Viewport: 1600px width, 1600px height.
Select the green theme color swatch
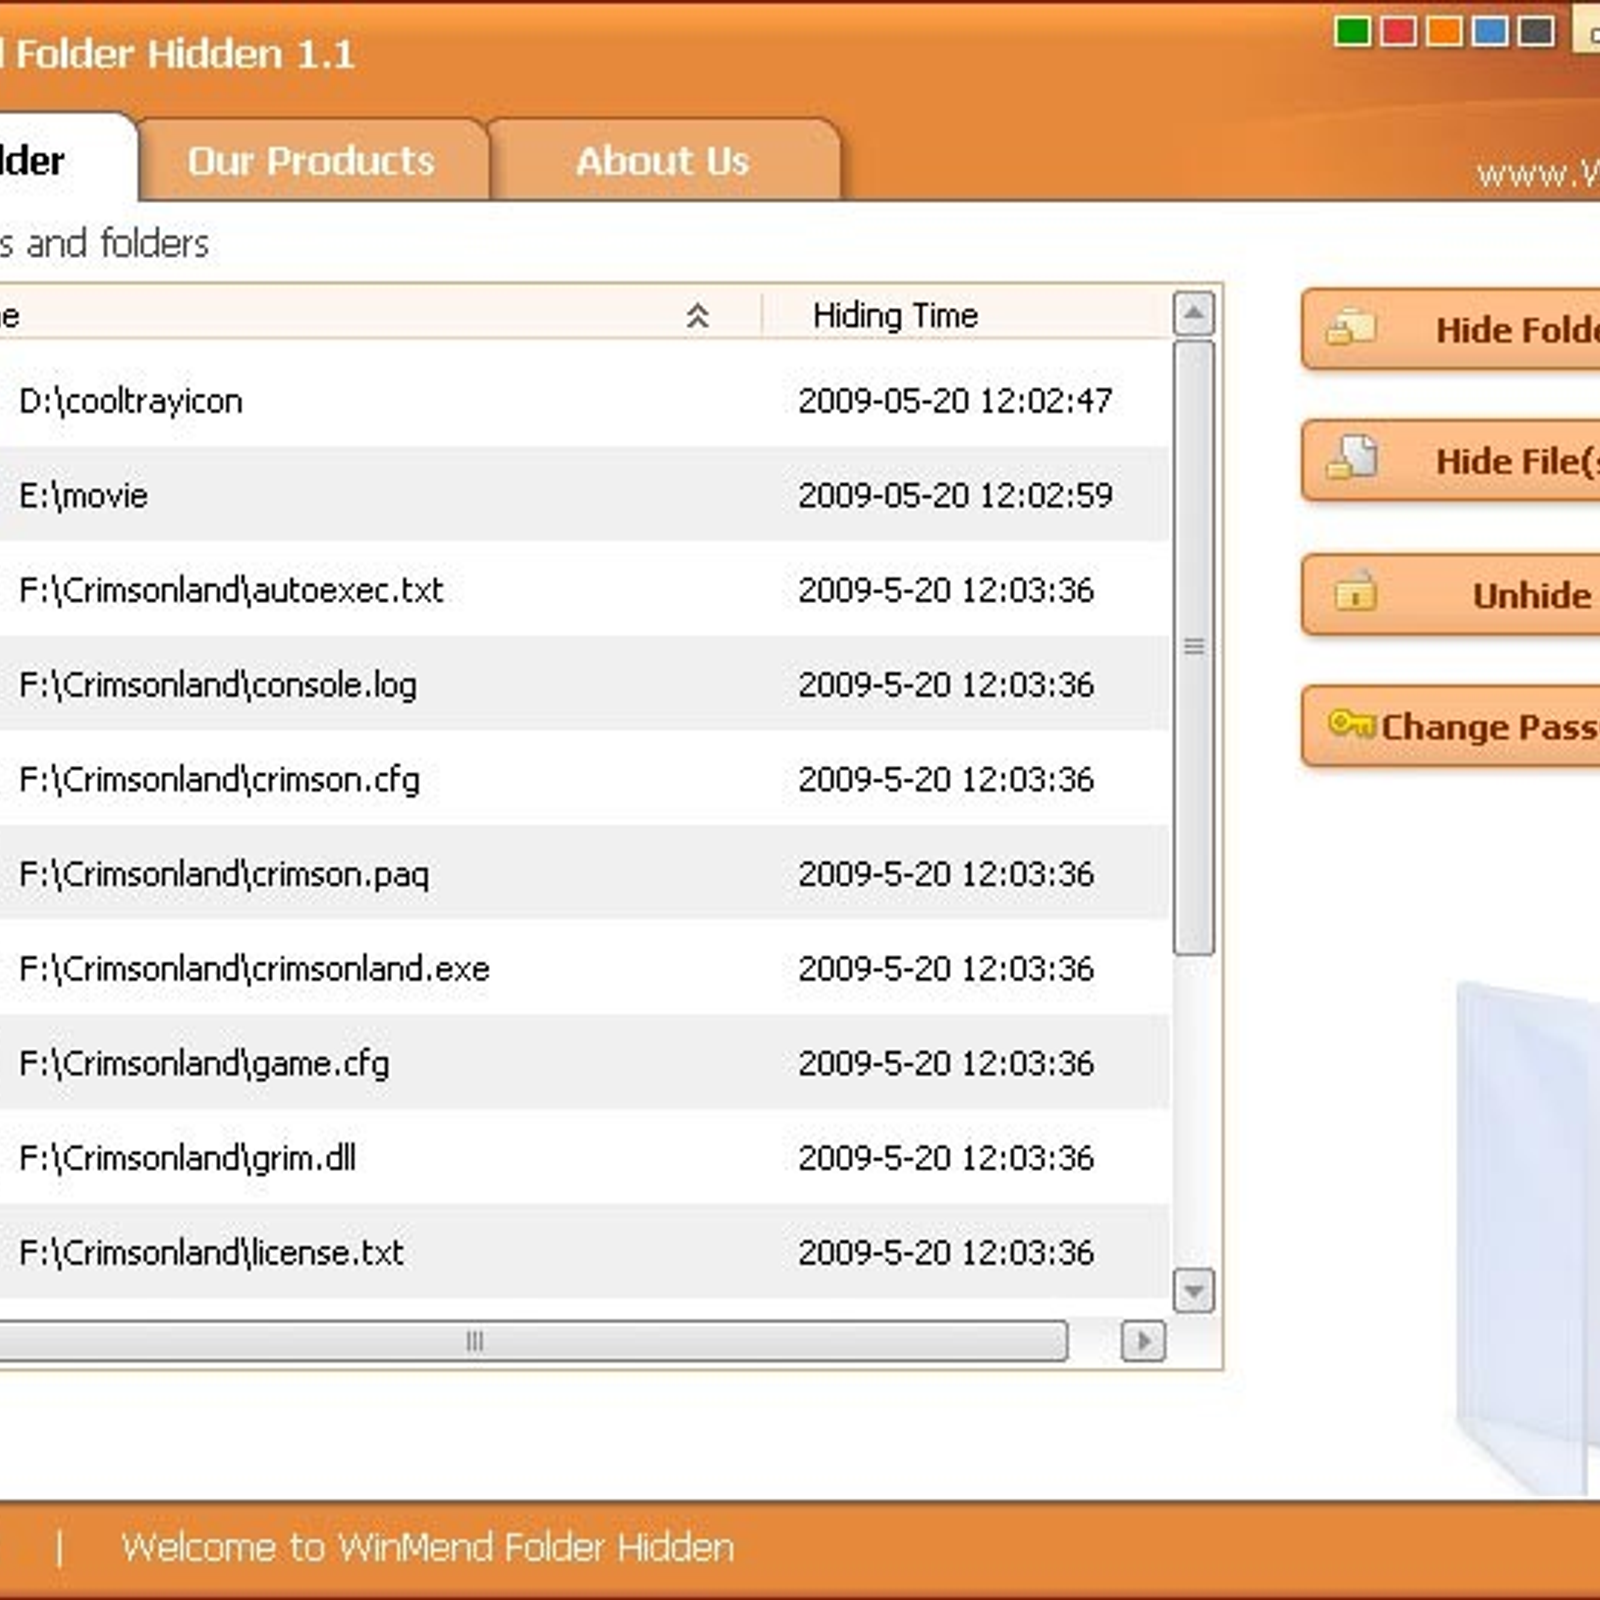pos(1352,32)
